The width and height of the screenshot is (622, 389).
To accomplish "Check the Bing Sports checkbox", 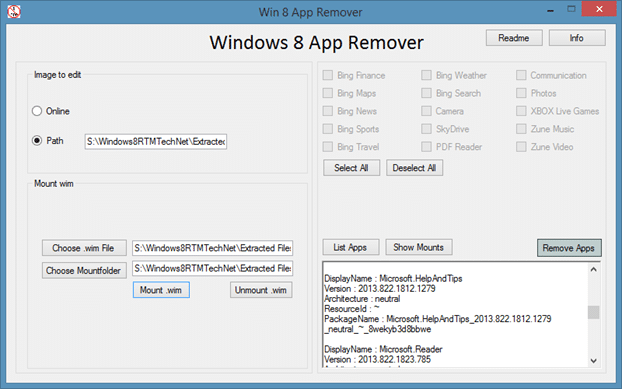I will (x=328, y=129).
